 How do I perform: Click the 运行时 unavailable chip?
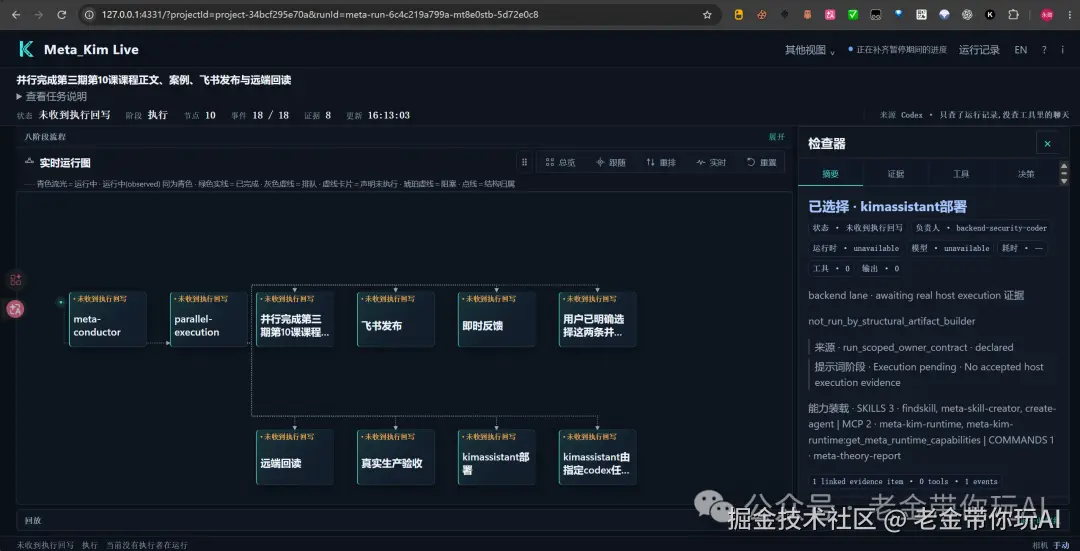[x=855, y=248]
